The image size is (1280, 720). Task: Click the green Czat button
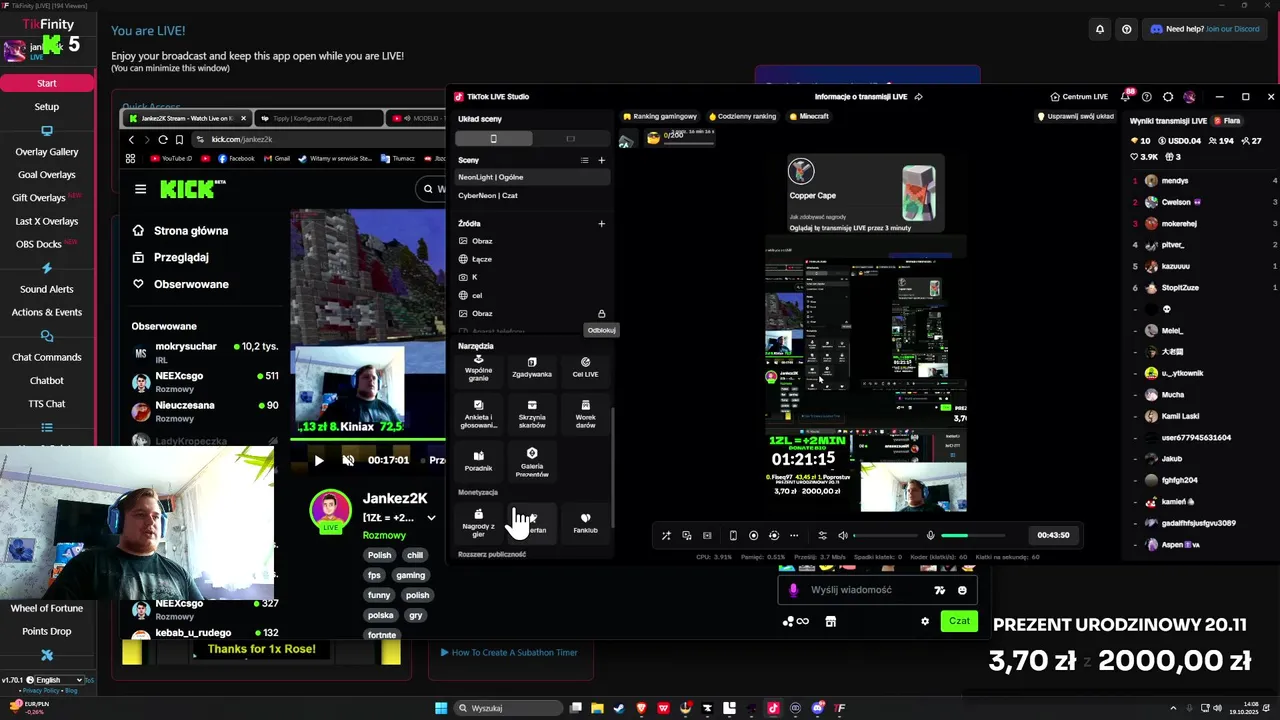coord(959,621)
